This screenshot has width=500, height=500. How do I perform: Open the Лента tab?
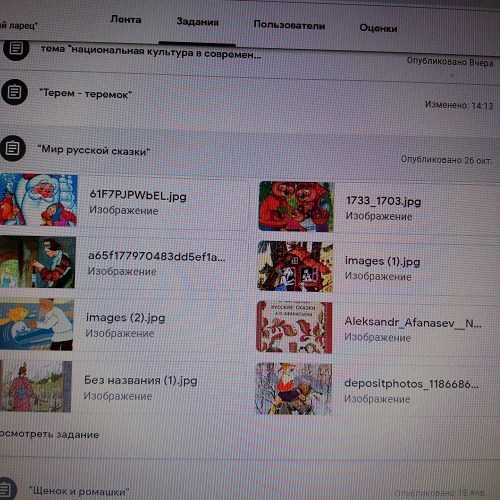126,19
